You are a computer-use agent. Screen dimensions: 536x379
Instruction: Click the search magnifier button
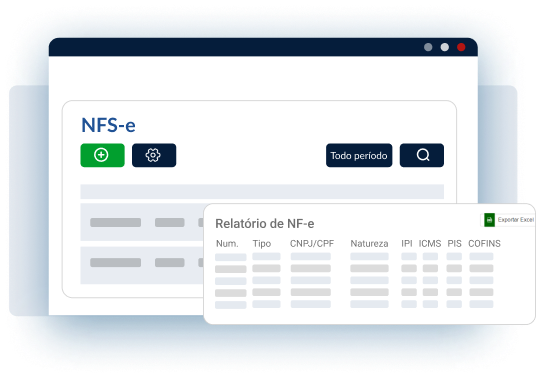[x=422, y=155]
